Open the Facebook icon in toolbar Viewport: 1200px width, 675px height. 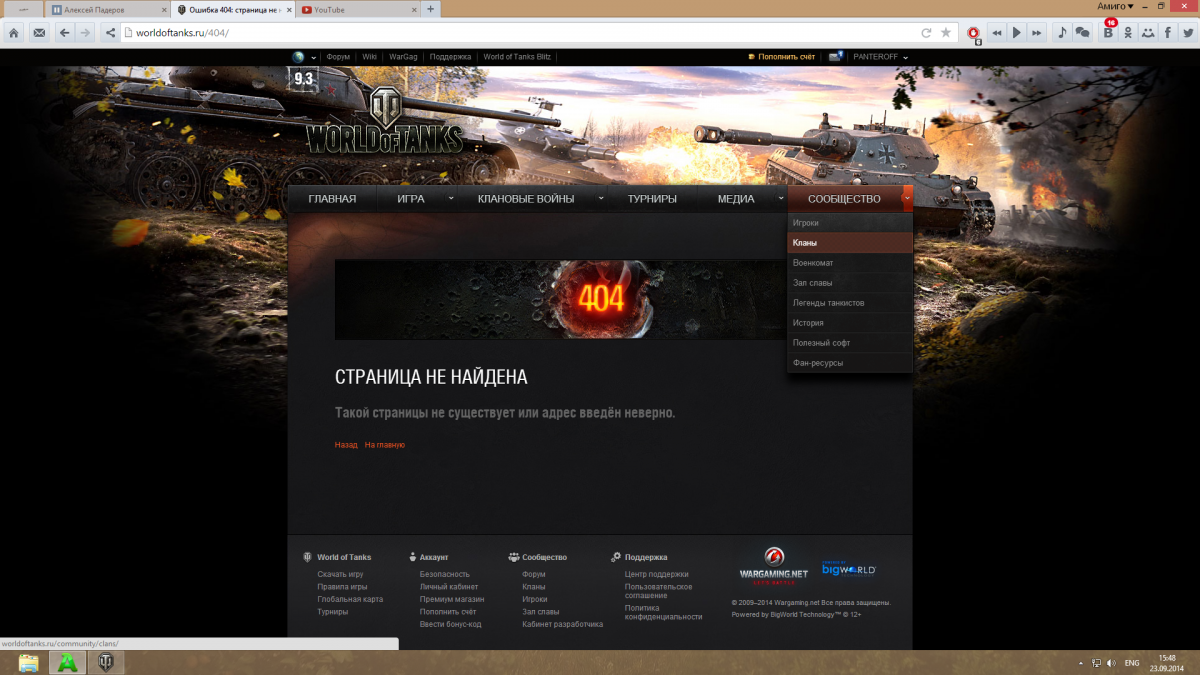(x=1168, y=33)
